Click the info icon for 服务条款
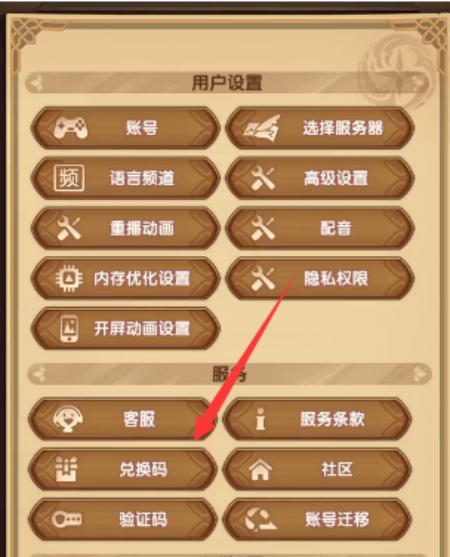This screenshot has width=450, height=557. (x=261, y=419)
